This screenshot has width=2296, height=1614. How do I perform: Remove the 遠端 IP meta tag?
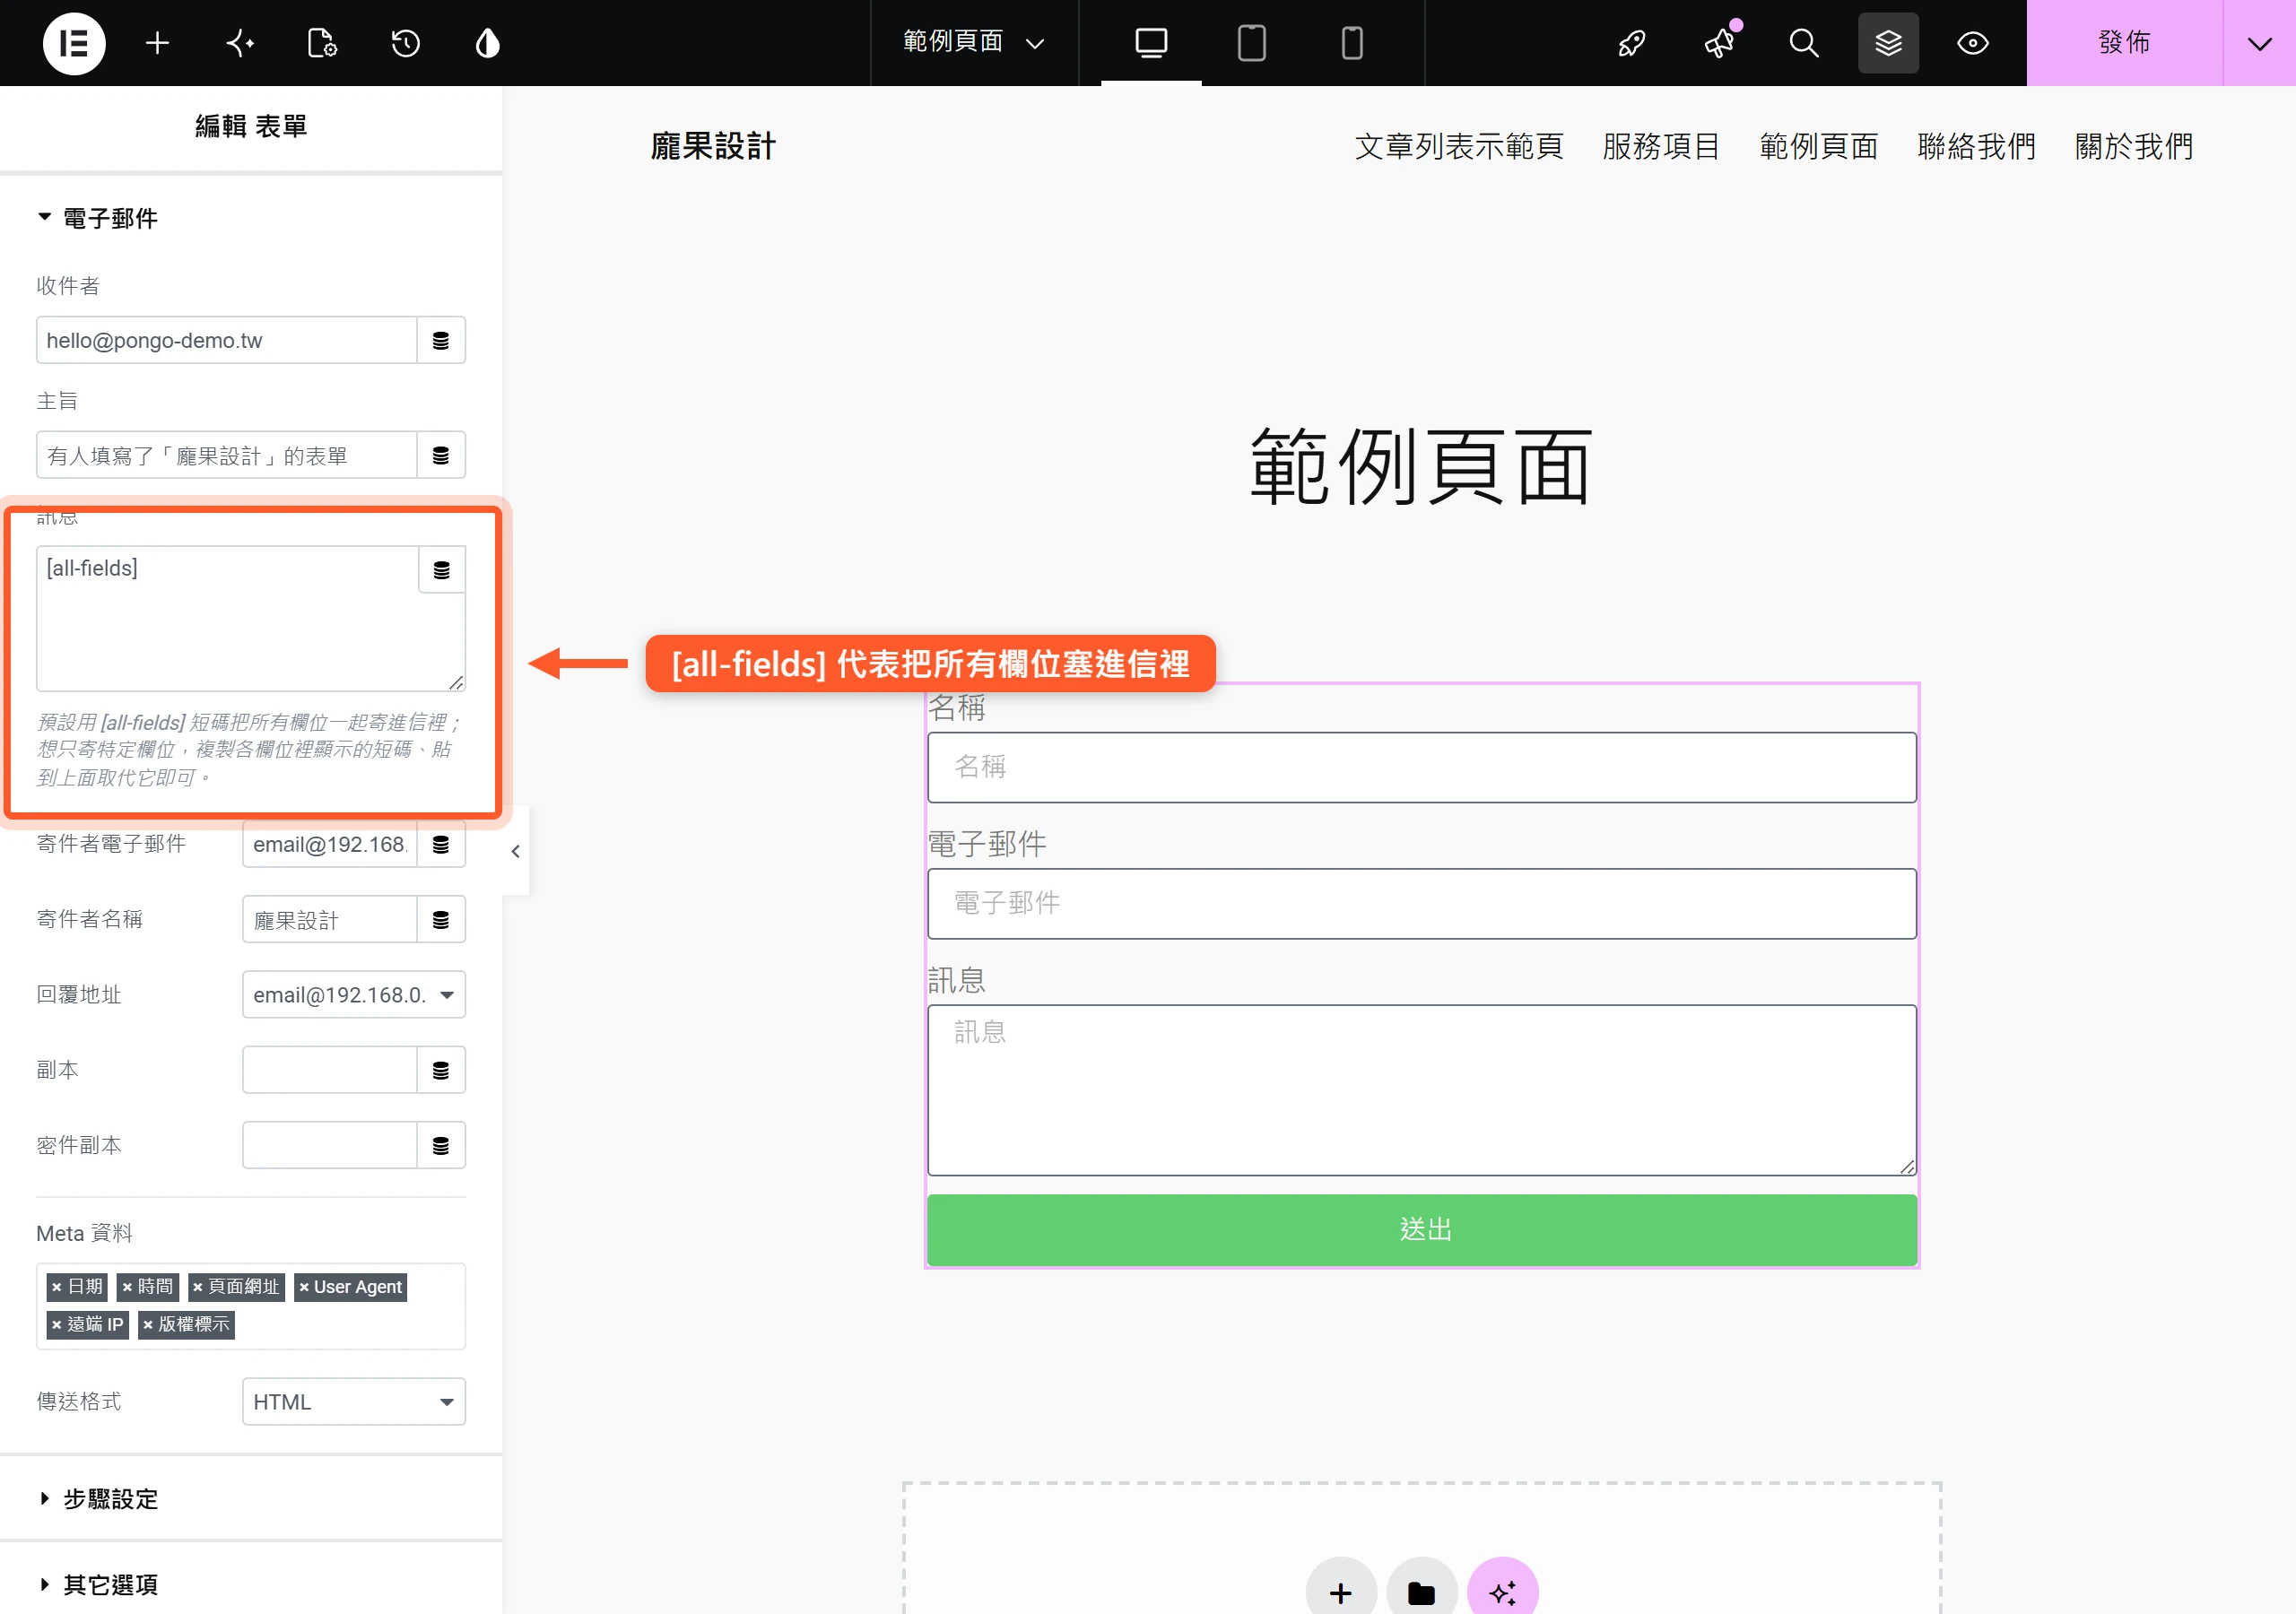click(x=57, y=1325)
